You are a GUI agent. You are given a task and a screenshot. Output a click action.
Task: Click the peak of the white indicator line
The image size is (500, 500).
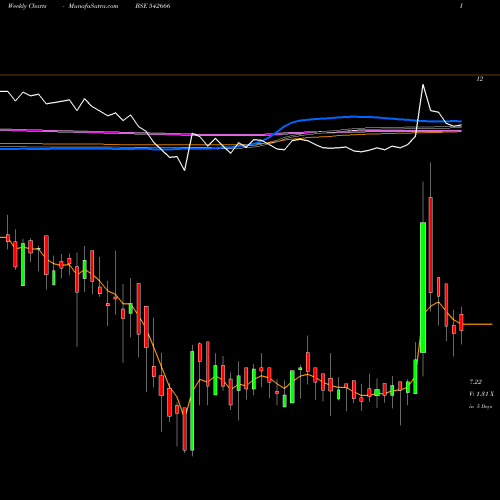point(423,85)
